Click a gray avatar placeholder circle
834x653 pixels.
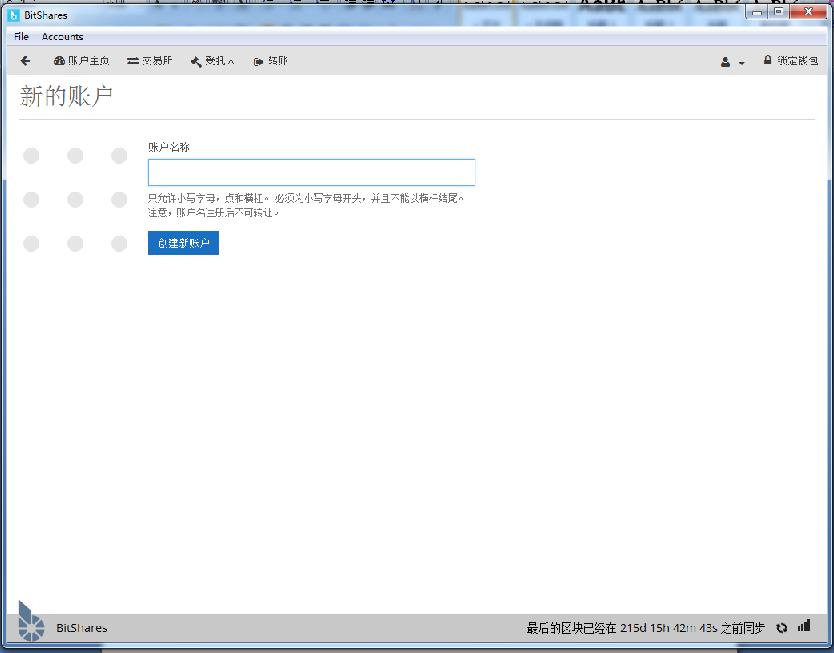(x=31, y=156)
